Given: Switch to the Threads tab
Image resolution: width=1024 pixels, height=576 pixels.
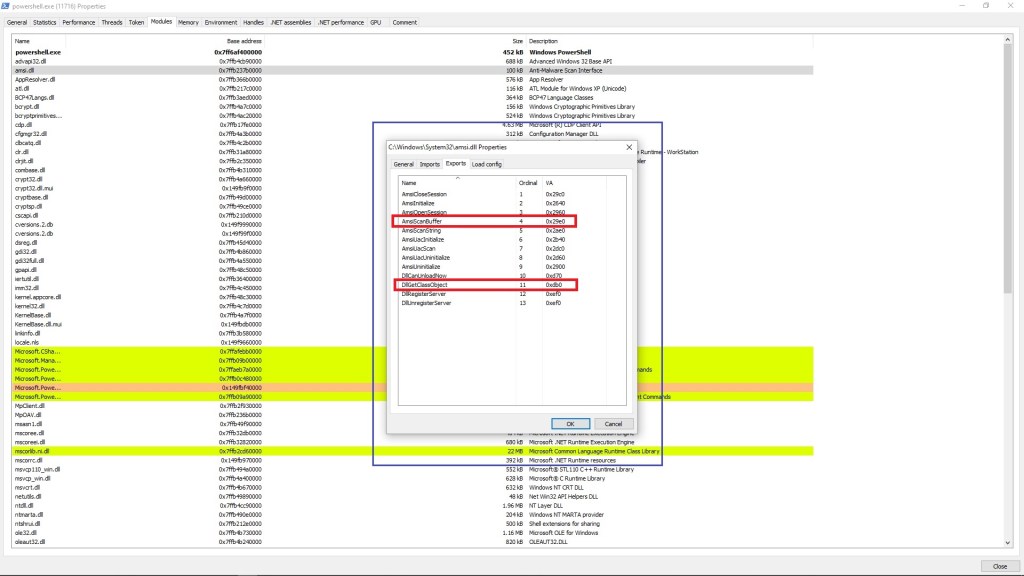Looking at the screenshot, I should [x=112, y=22].
